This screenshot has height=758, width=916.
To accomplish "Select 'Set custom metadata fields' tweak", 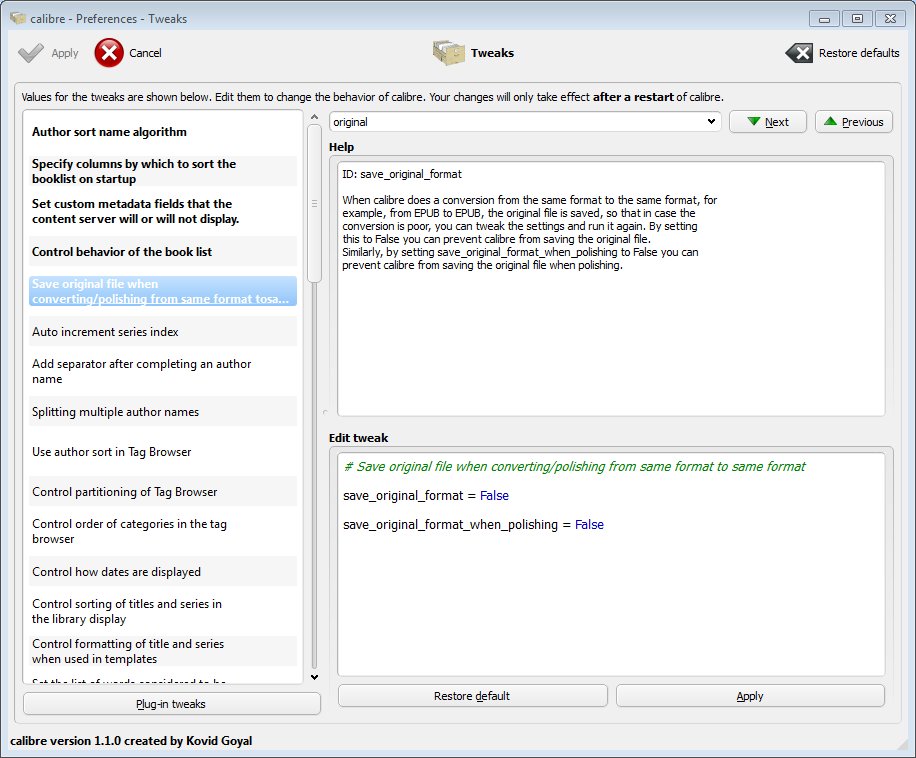I will click(163, 211).
